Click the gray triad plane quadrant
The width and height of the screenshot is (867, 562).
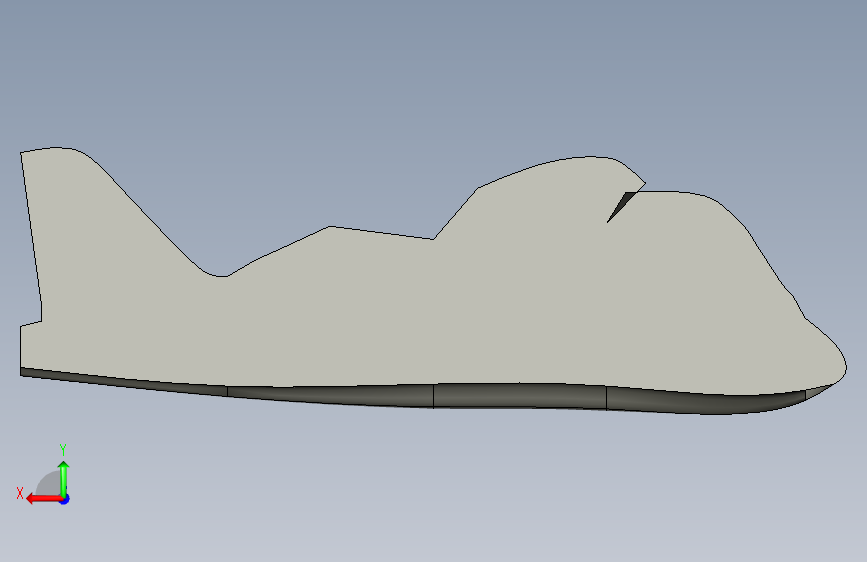(49, 485)
